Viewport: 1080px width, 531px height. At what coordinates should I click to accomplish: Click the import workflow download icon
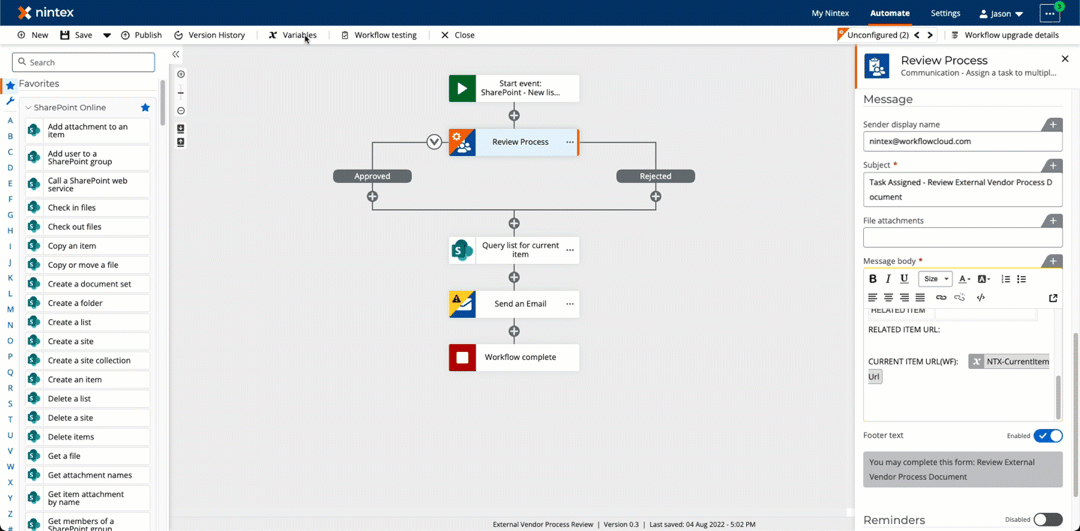(x=181, y=129)
